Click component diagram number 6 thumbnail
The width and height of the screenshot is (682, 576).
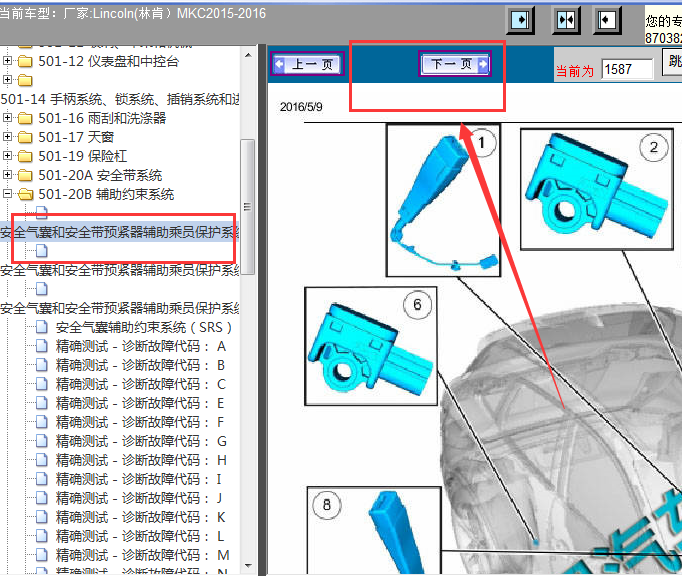371,346
